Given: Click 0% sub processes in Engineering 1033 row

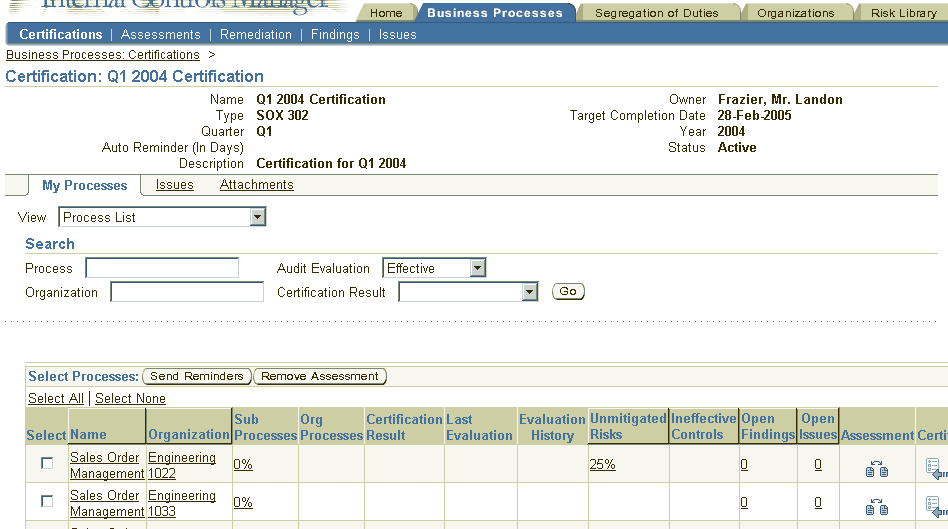Looking at the screenshot, I should (x=243, y=502).
